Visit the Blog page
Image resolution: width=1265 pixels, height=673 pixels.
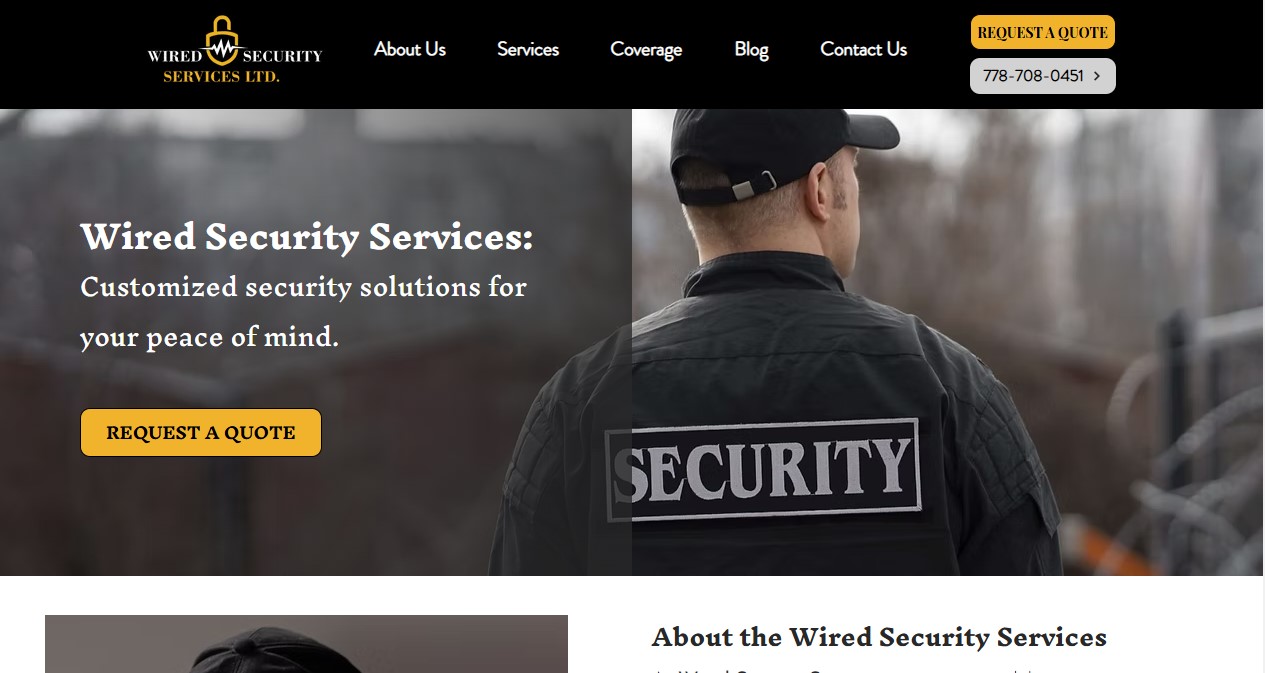(x=751, y=49)
